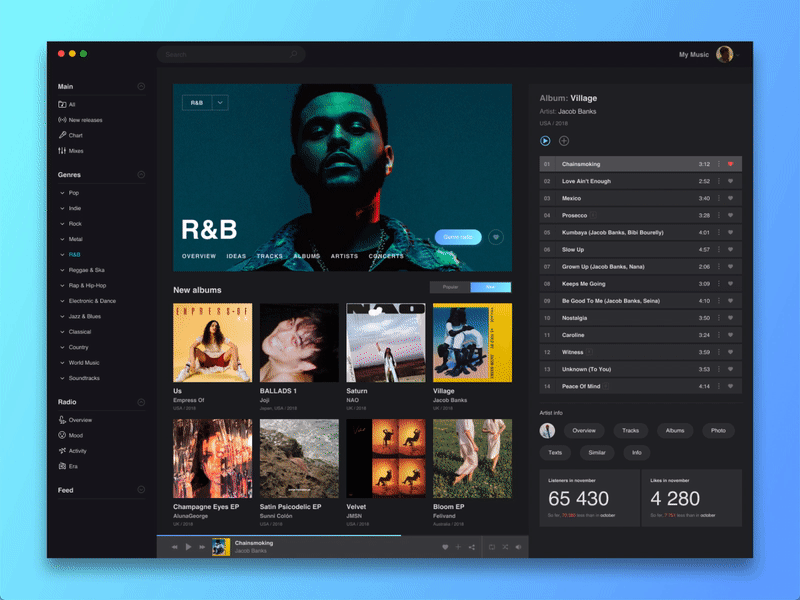
Task: Toggle the heart button on the R&B banner
Action: tap(494, 236)
